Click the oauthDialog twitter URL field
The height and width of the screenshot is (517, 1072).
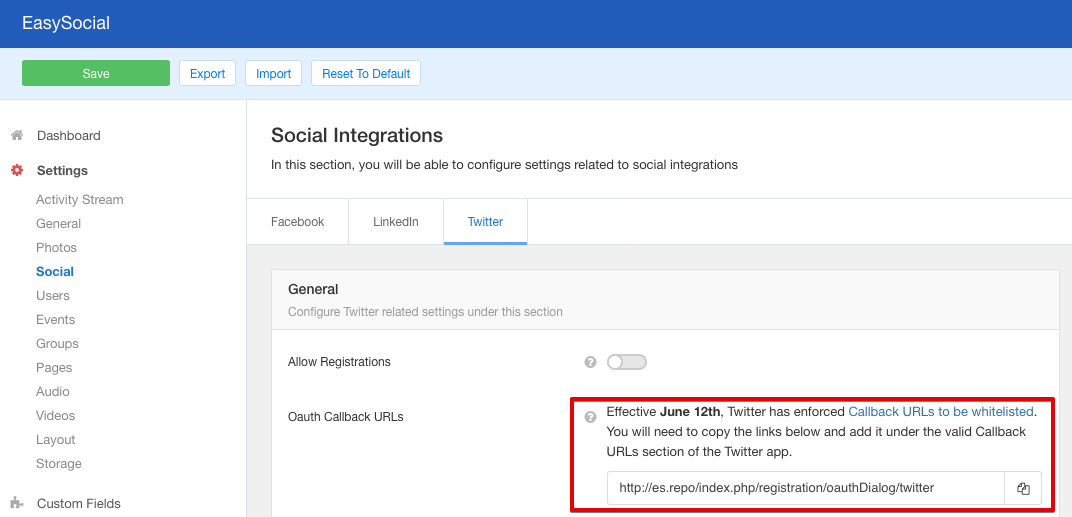click(805, 488)
